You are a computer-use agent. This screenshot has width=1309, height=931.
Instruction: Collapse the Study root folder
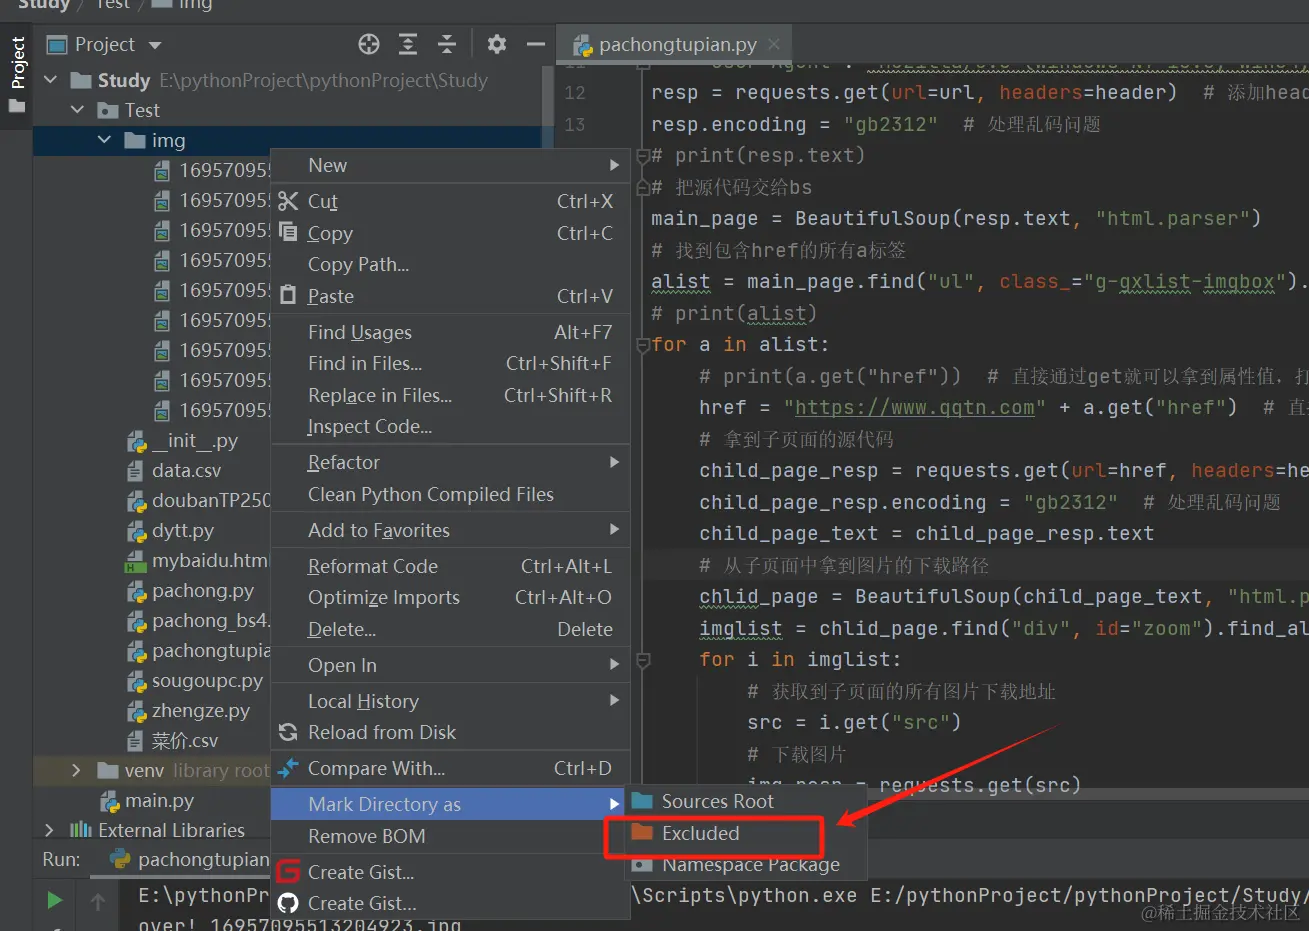coord(51,80)
